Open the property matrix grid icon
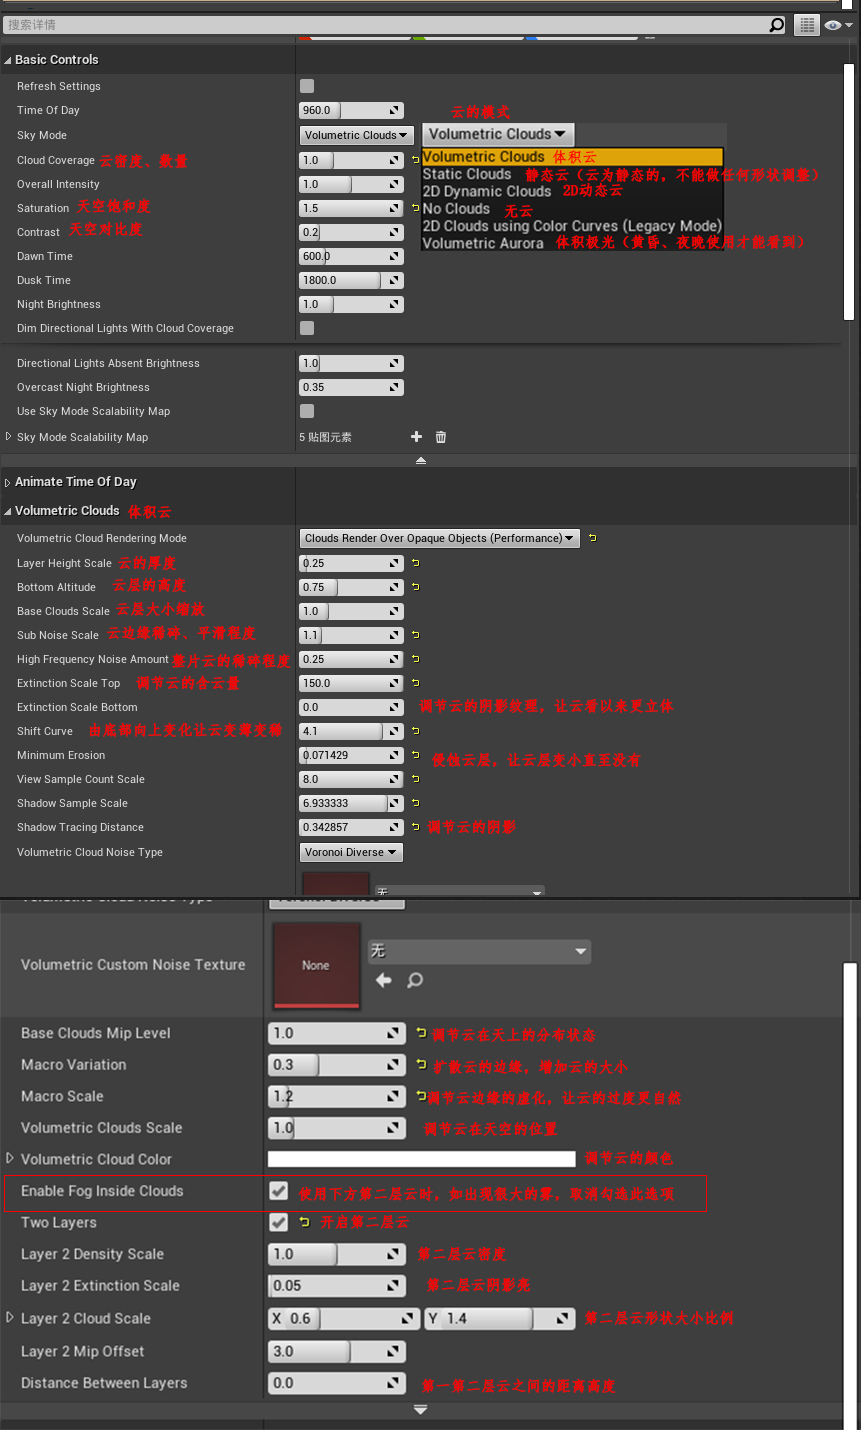This screenshot has height=1430, width=861. click(x=806, y=25)
